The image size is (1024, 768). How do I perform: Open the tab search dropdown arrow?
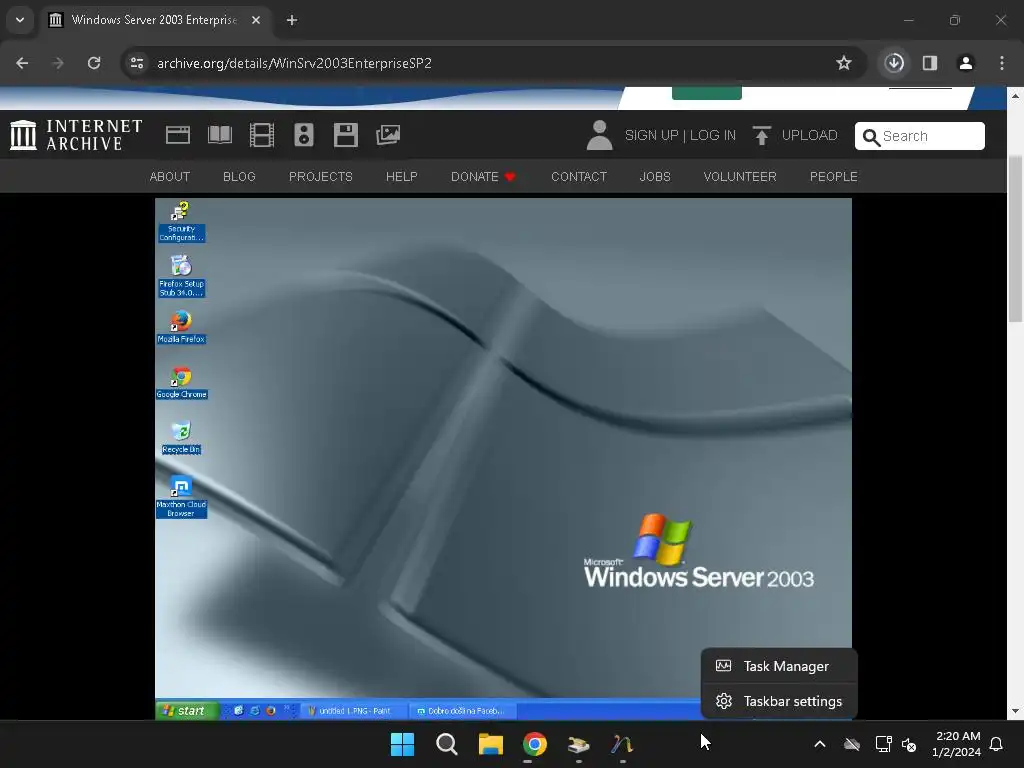coord(20,20)
